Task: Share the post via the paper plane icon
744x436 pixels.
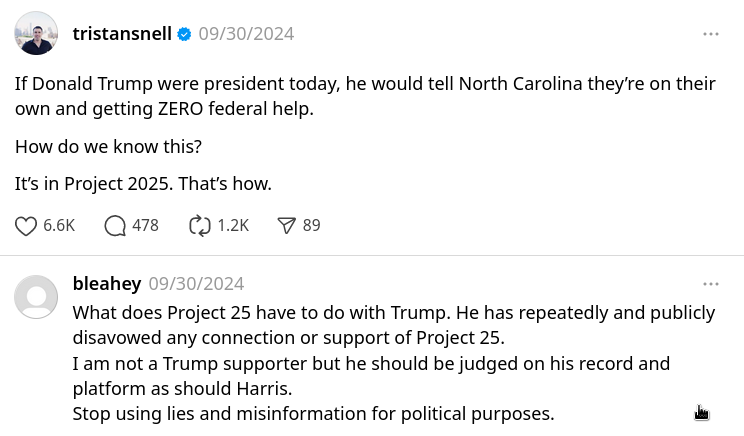Action: coord(287,226)
